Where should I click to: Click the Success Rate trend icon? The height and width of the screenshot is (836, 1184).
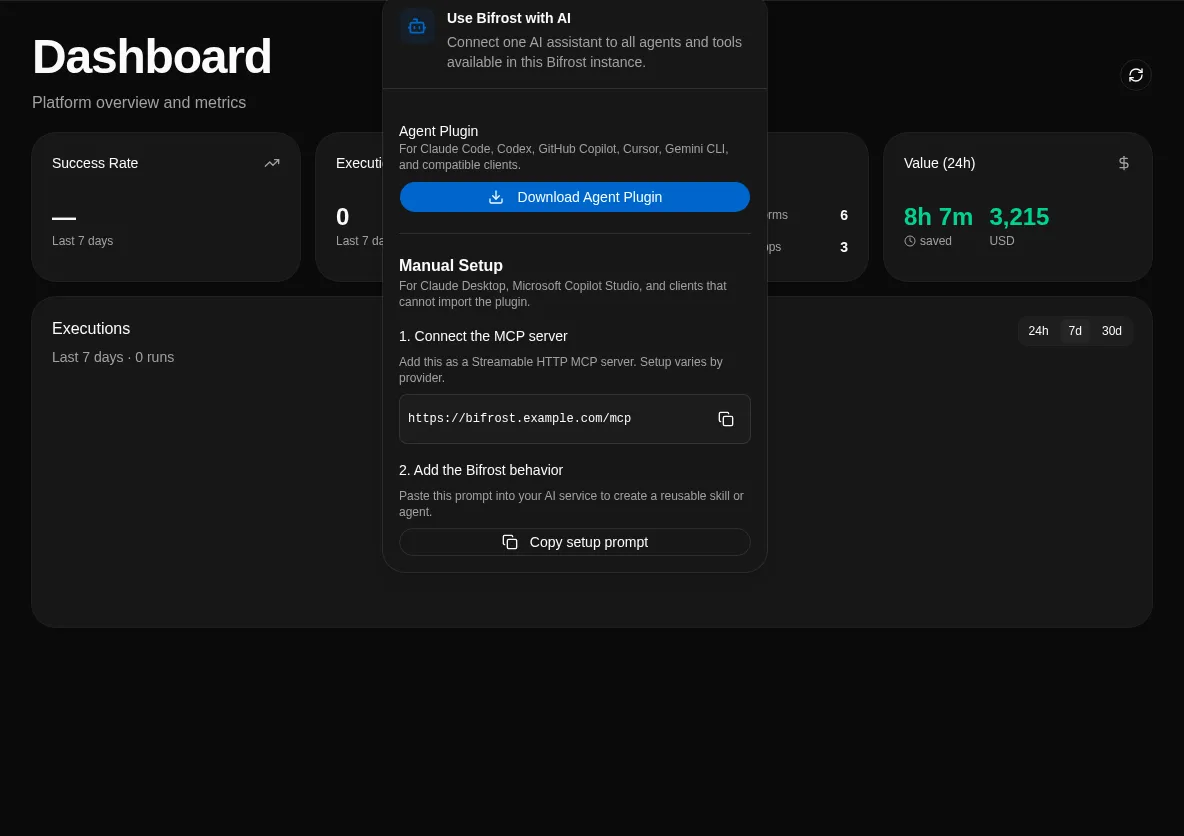click(272, 163)
